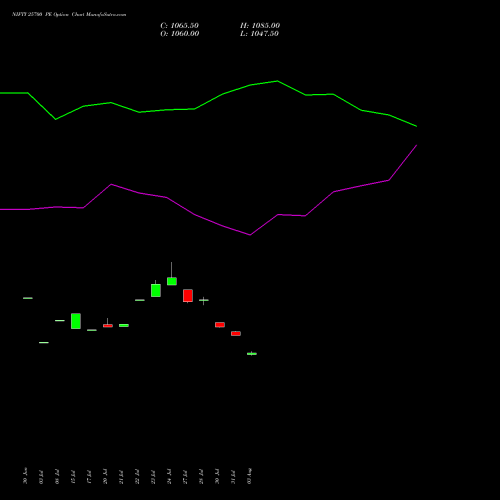
Task: Click the open value O: 1060.00
Action: (x=180, y=34)
